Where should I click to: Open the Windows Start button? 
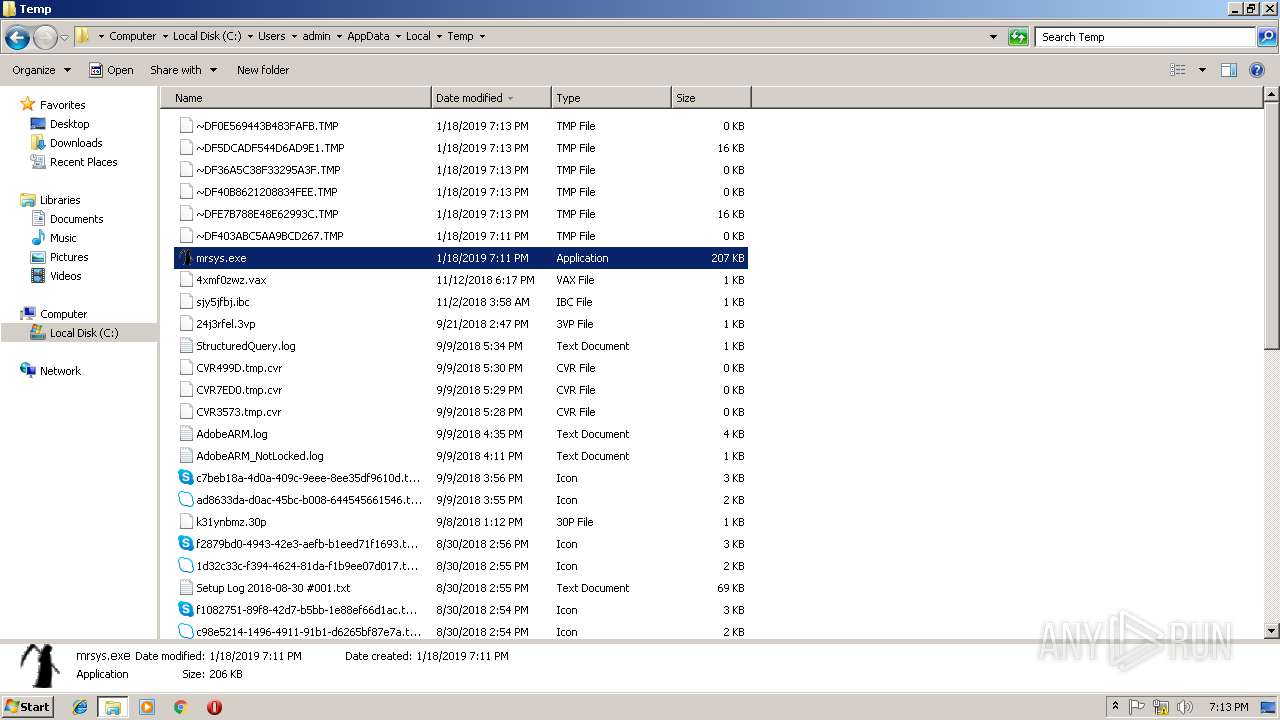pyautogui.click(x=28, y=707)
